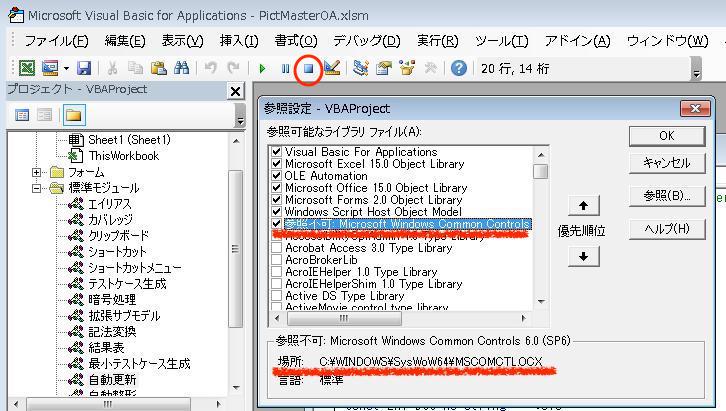This screenshot has width=726, height=411.
Task: Move reference priority down with arrow button
Action: coord(583,256)
